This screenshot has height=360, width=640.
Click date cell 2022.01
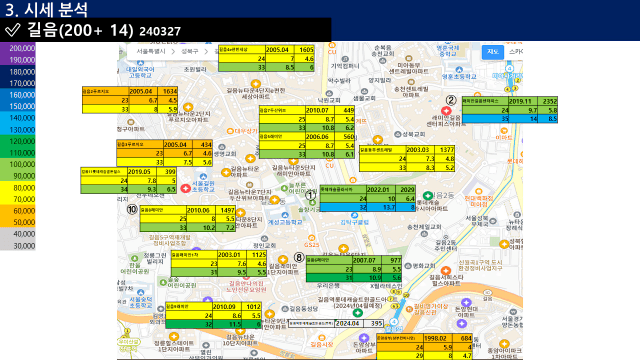pyautogui.click(x=381, y=189)
